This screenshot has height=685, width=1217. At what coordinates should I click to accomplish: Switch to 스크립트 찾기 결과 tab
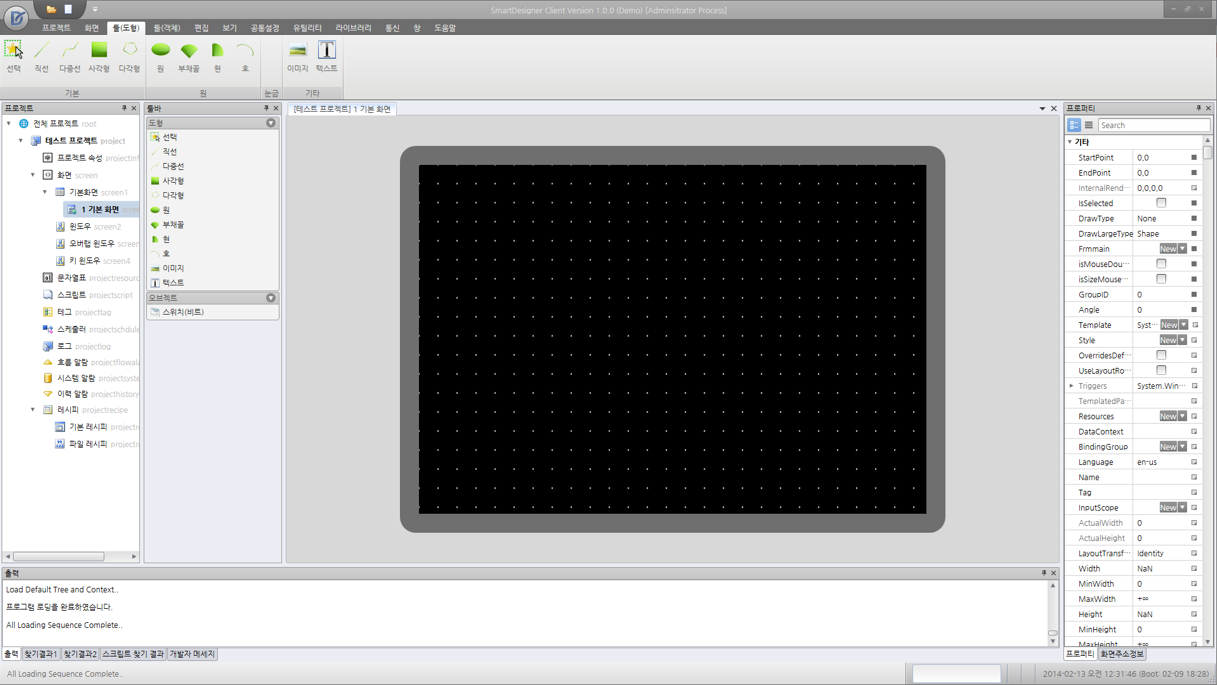[x=133, y=654]
